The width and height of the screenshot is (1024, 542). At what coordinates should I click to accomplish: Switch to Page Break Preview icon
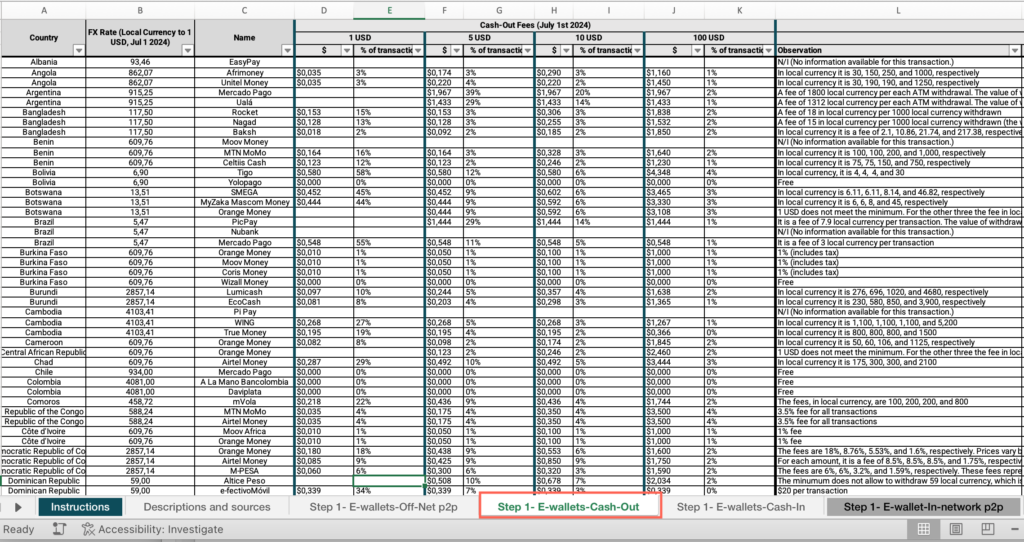[988, 529]
